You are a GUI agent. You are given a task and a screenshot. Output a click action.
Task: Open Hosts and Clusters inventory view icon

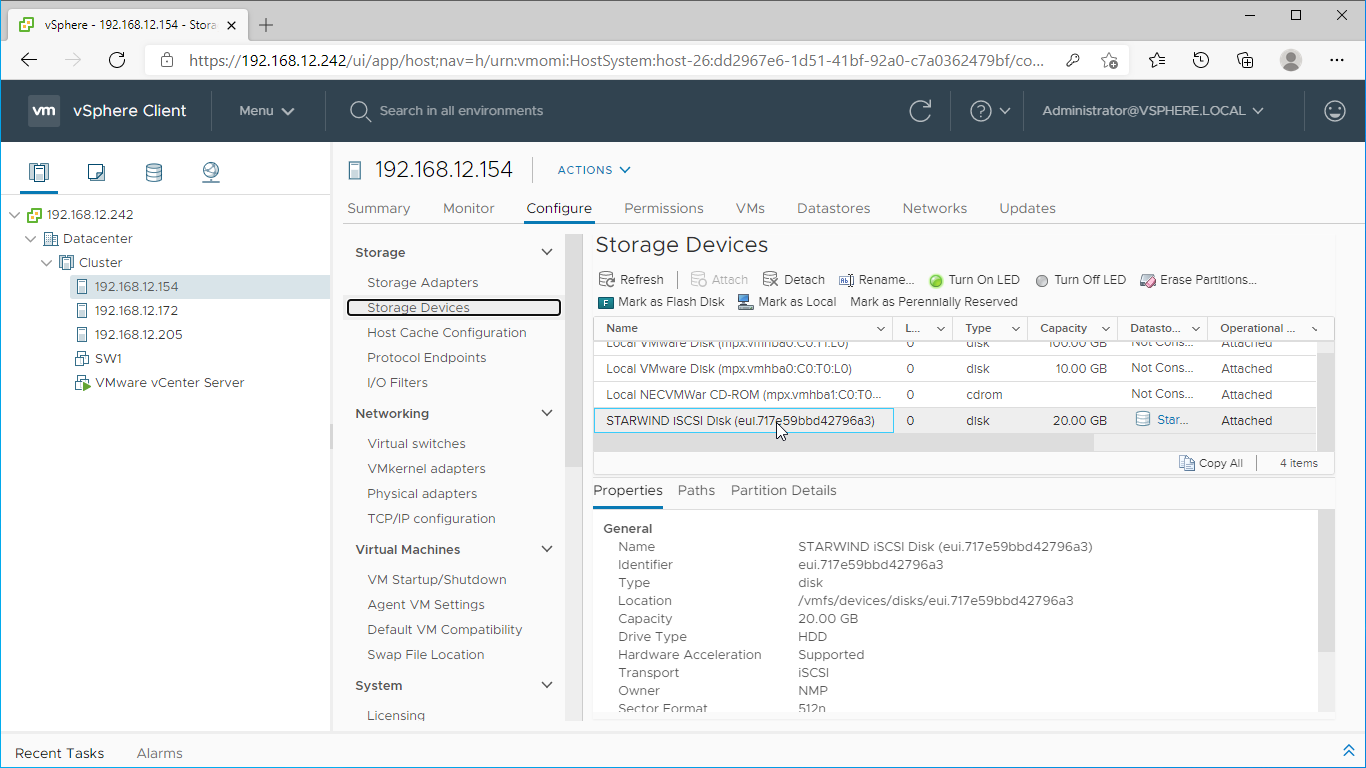click(39, 172)
